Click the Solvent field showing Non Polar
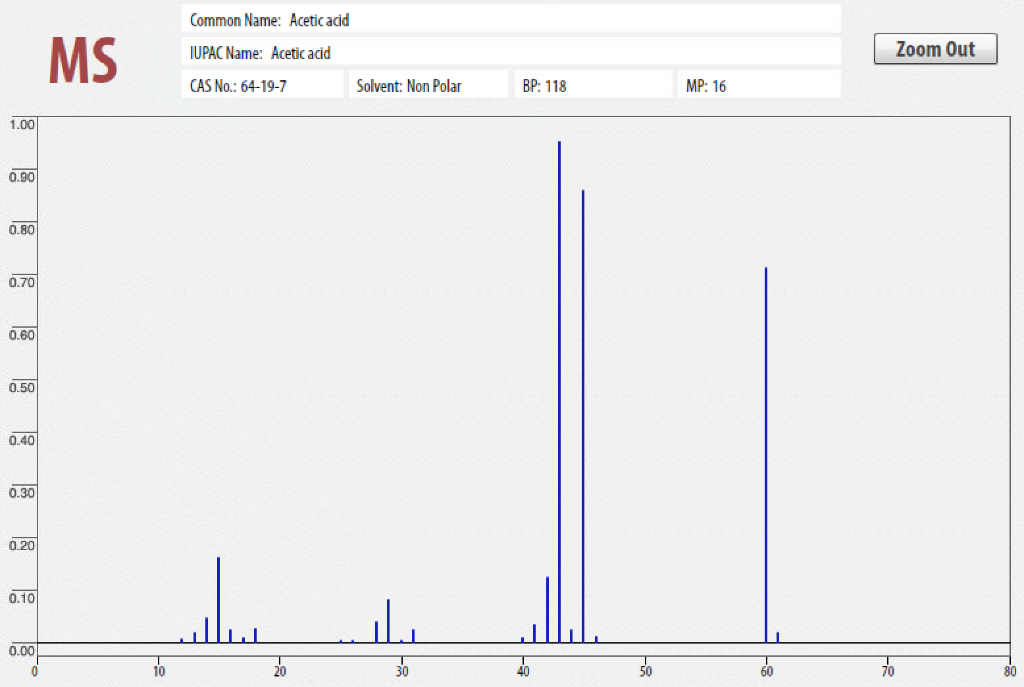The height and width of the screenshot is (687, 1024). (428, 84)
